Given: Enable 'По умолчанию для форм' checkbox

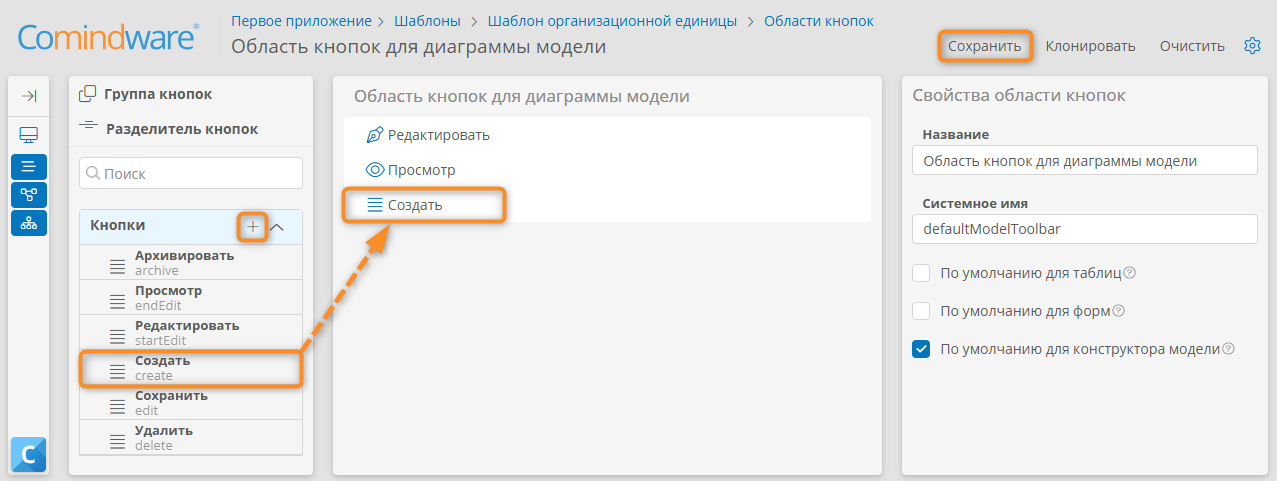Looking at the screenshot, I should [922, 311].
